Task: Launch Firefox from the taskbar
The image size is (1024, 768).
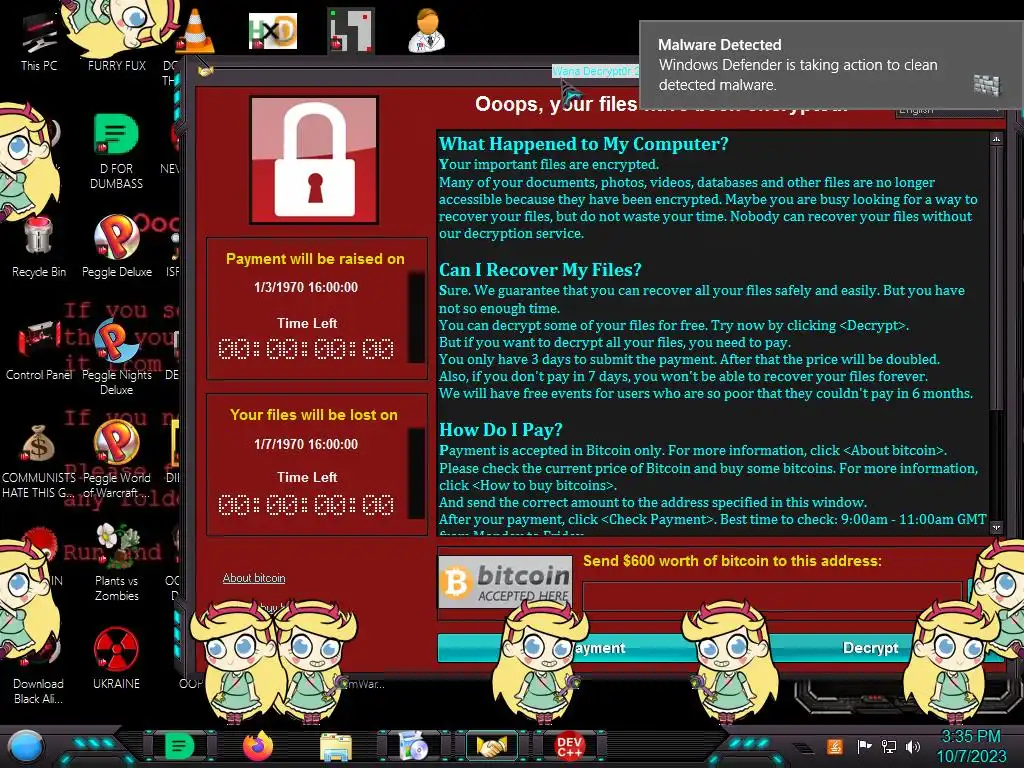Action: [258, 746]
